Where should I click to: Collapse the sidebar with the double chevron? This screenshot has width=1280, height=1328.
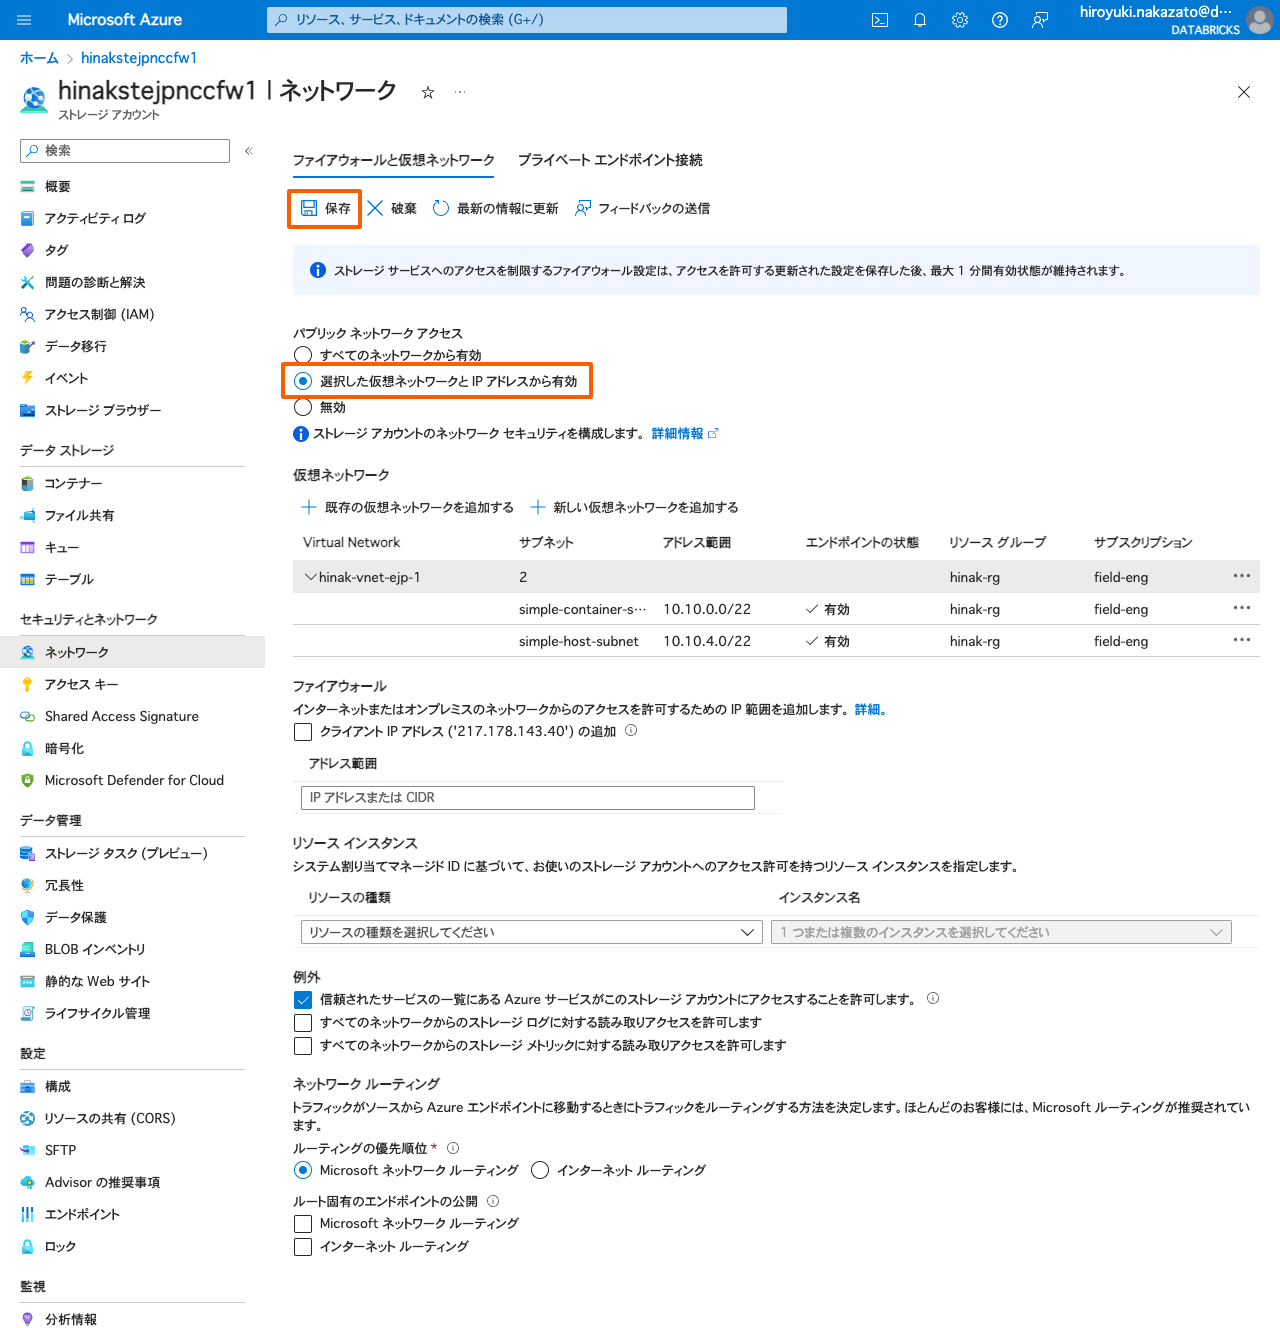(x=249, y=151)
